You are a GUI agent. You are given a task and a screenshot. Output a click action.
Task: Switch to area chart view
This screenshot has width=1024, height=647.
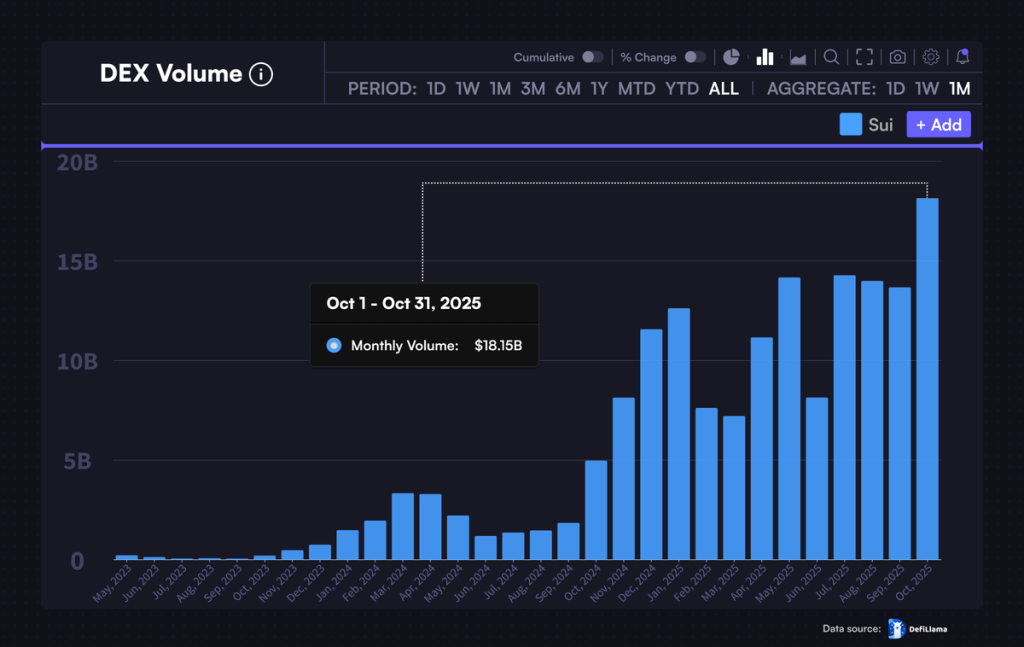point(798,57)
